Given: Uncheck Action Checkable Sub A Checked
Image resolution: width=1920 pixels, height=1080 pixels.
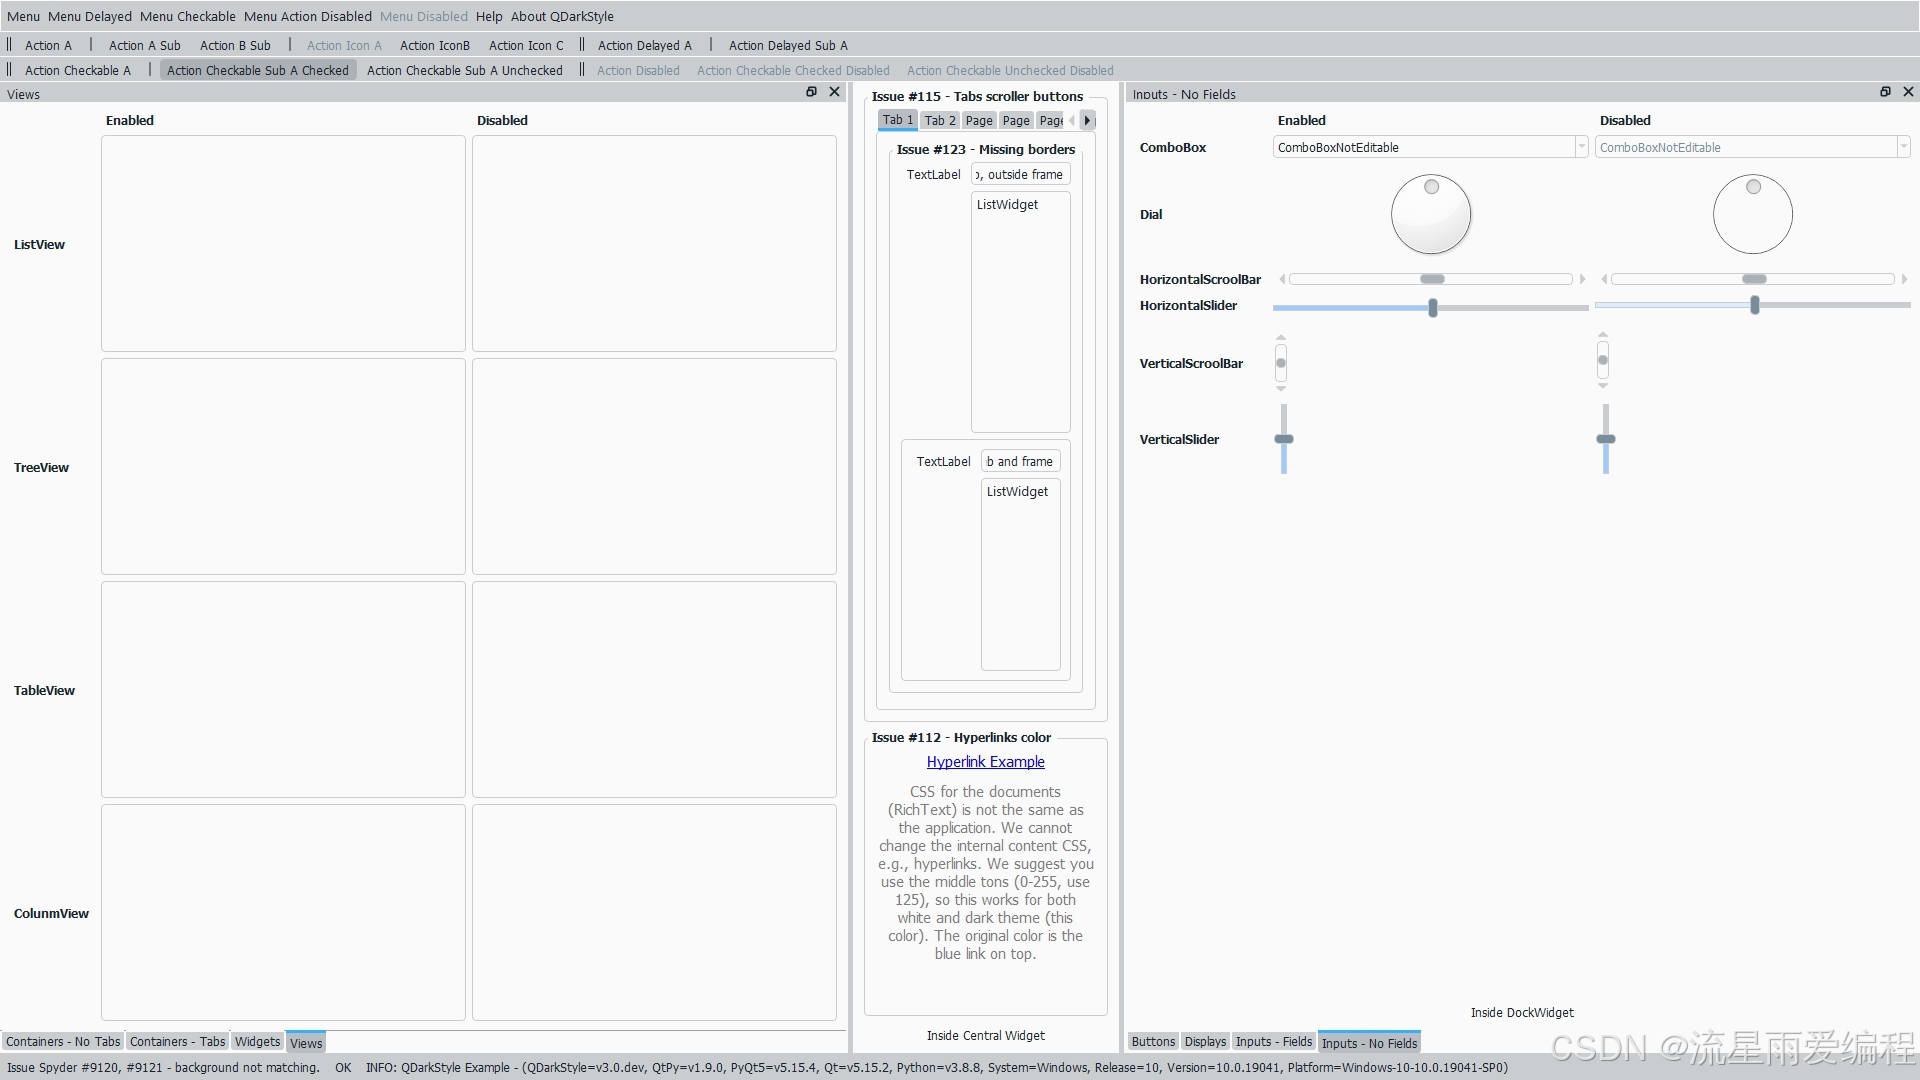Looking at the screenshot, I should pyautogui.click(x=257, y=70).
